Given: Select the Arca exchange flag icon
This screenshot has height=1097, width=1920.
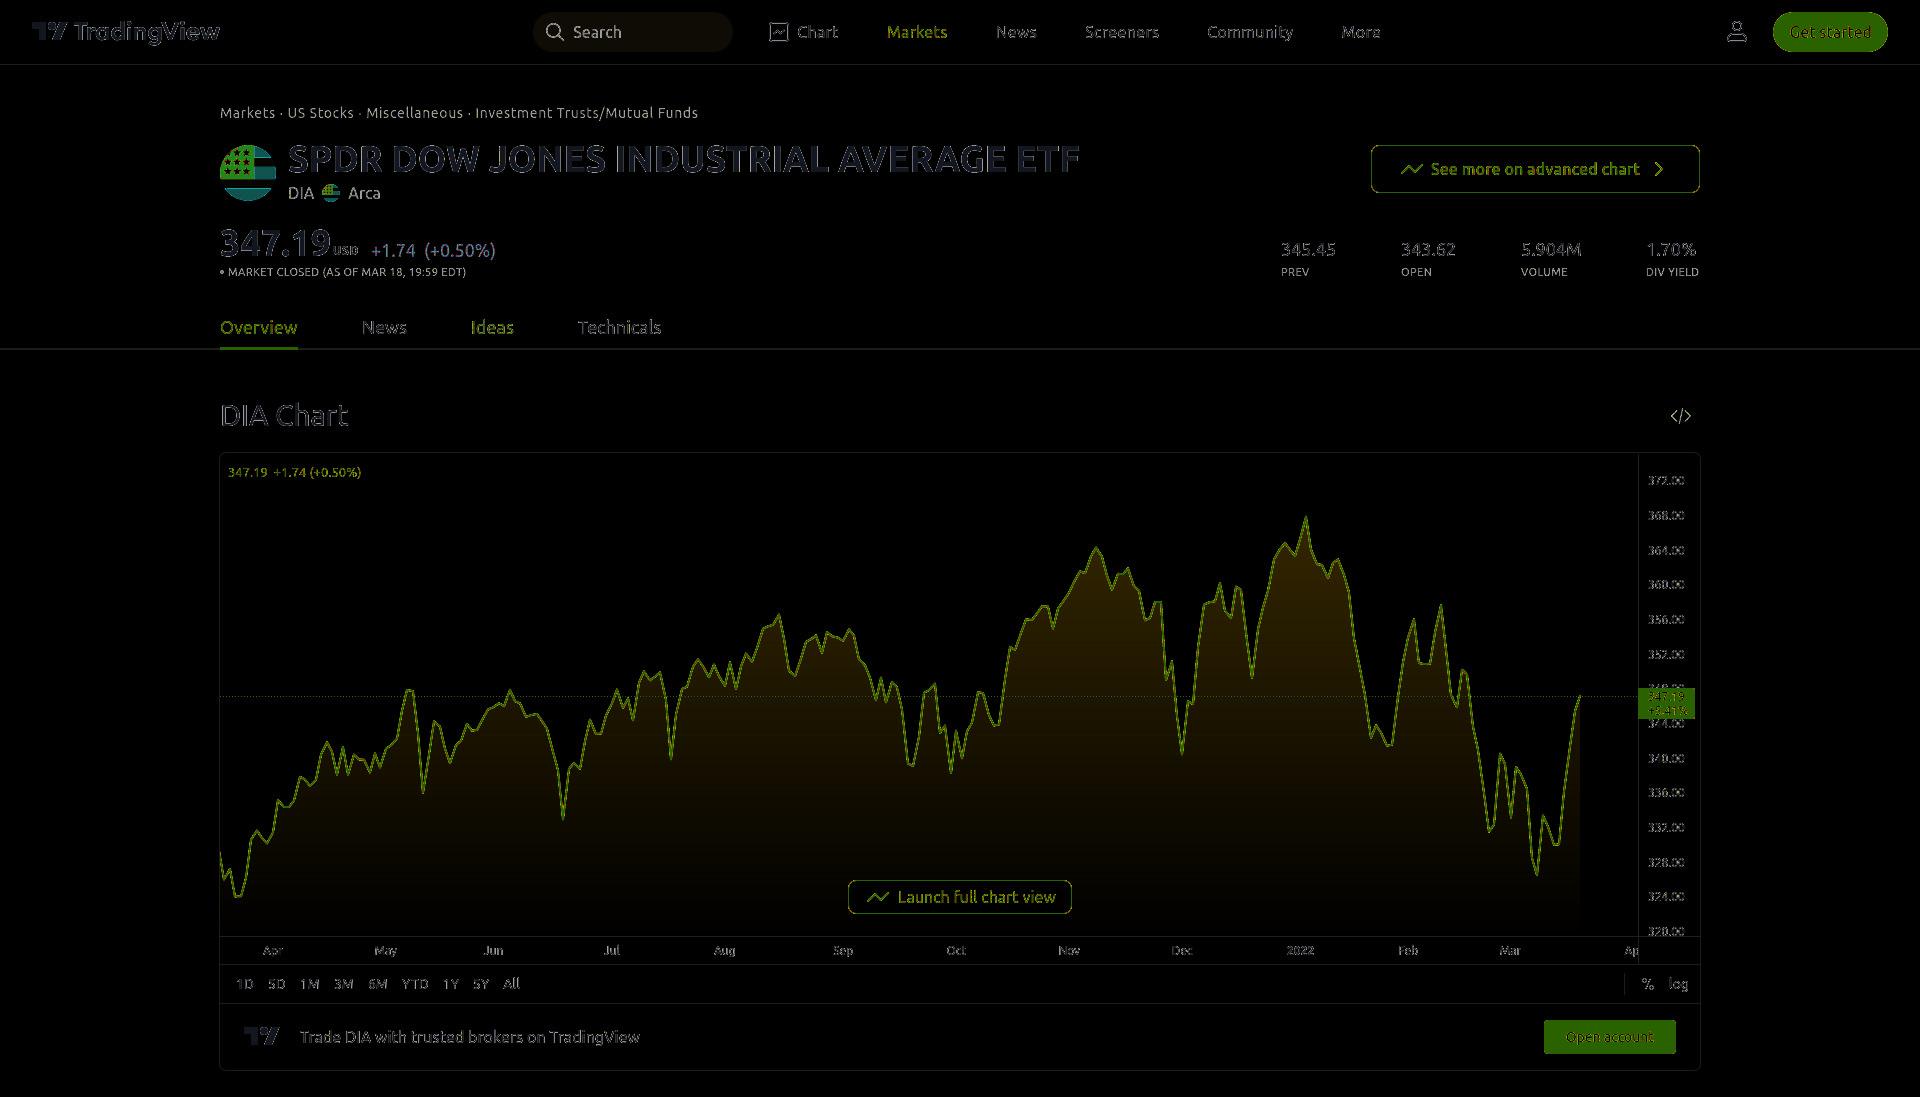Looking at the screenshot, I should 331,193.
